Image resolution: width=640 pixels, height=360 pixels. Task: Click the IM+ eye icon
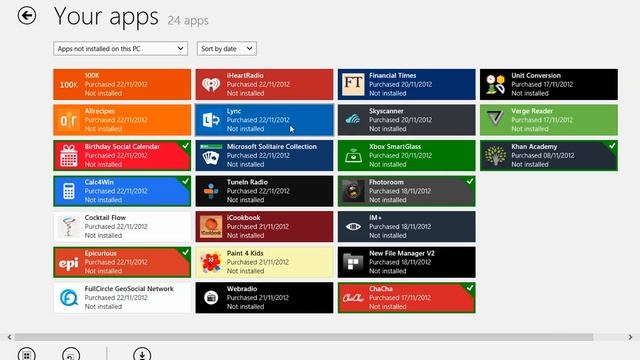[x=353, y=227]
